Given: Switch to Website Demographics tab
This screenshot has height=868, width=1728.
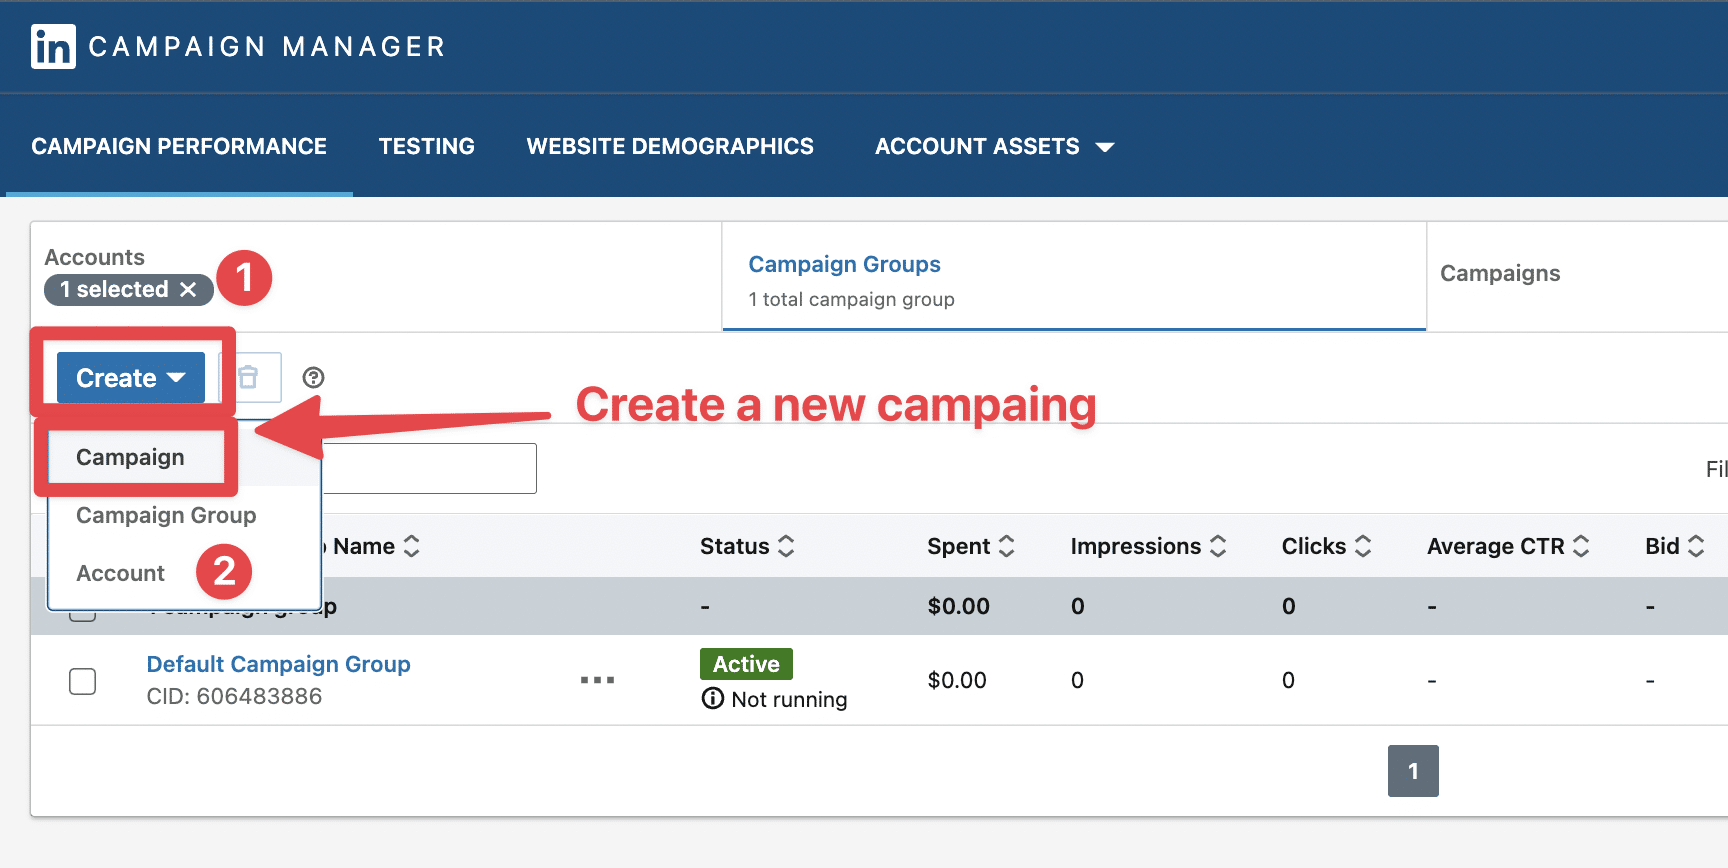Looking at the screenshot, I should pyautogui.click(x=670, y=146).
